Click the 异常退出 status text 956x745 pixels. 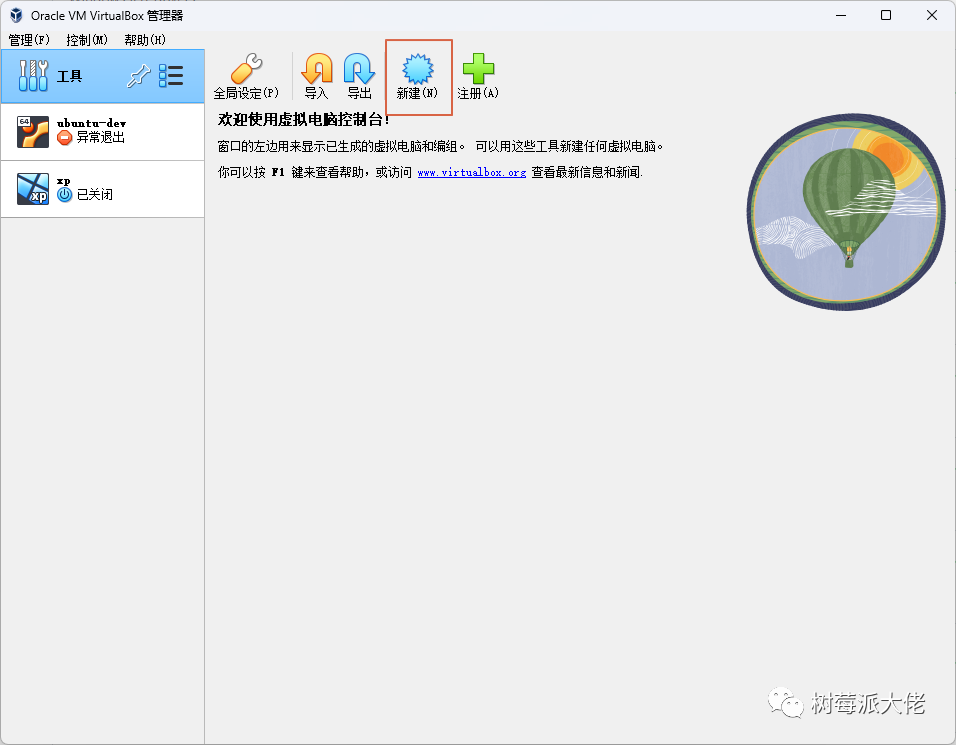point(101,138)
